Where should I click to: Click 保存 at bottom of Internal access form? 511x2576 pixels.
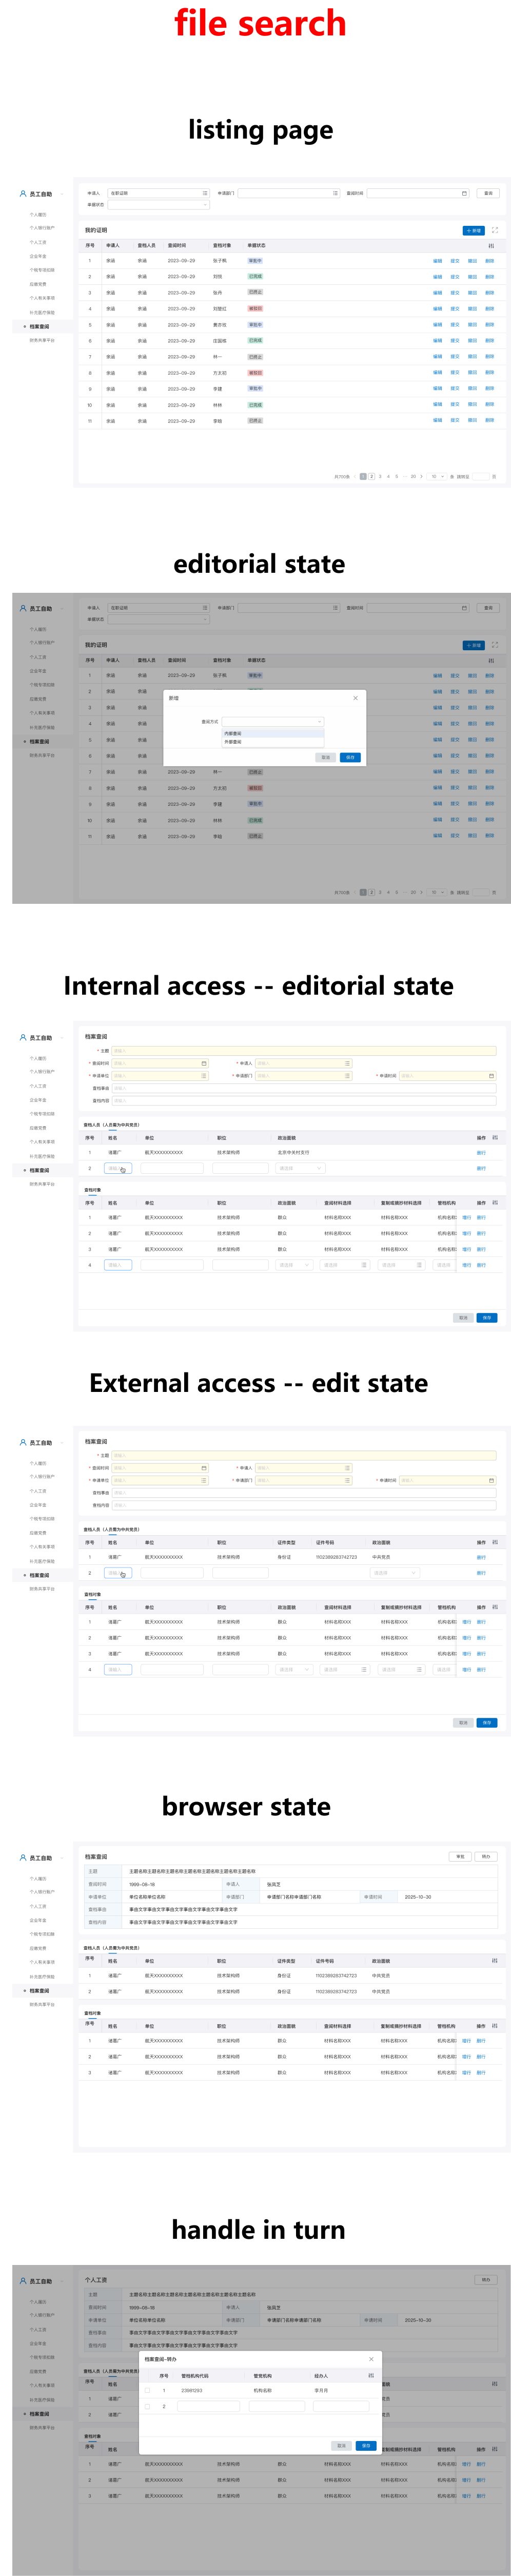(487, 1317)
